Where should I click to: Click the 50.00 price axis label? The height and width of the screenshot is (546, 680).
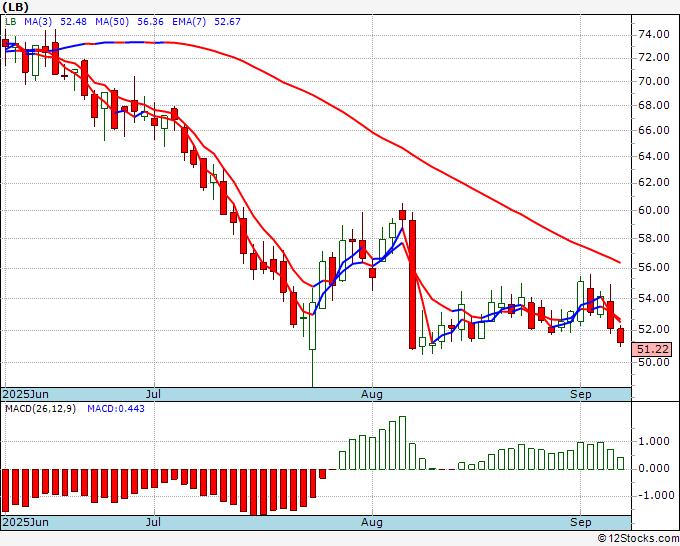[x=654, y=362]
